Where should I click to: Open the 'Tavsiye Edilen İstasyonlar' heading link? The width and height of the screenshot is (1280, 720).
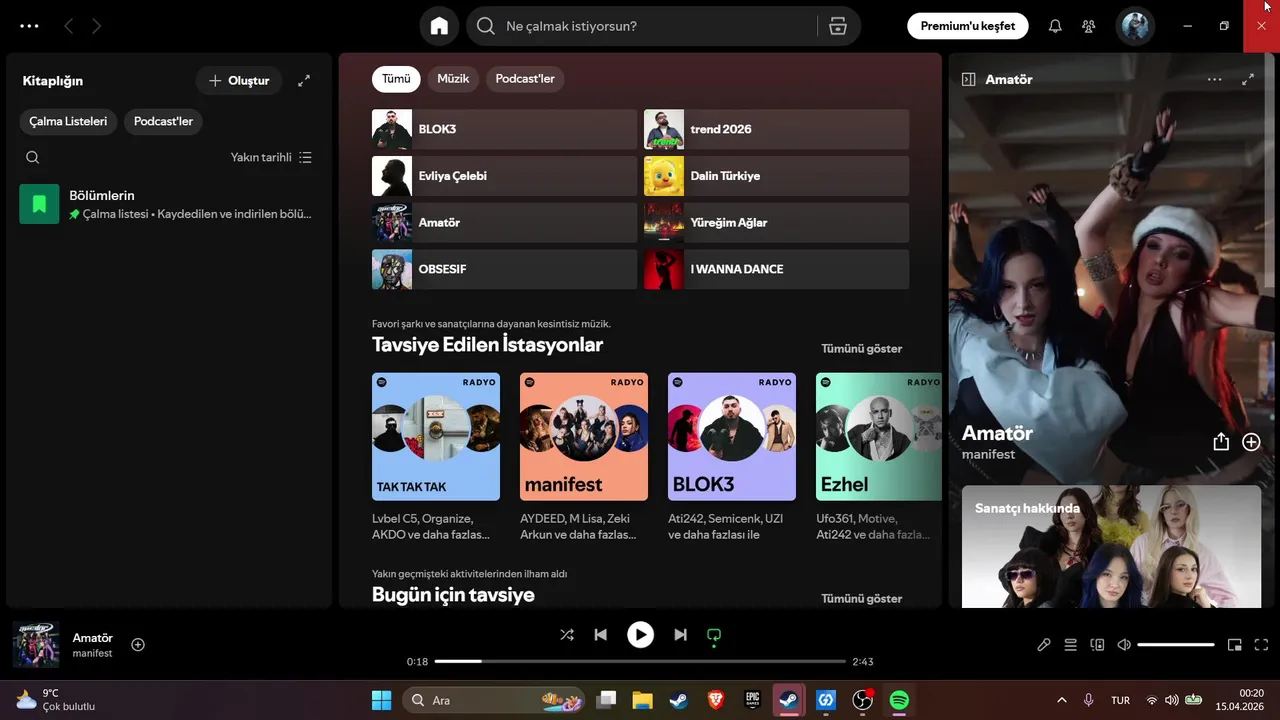coord(487,345)
